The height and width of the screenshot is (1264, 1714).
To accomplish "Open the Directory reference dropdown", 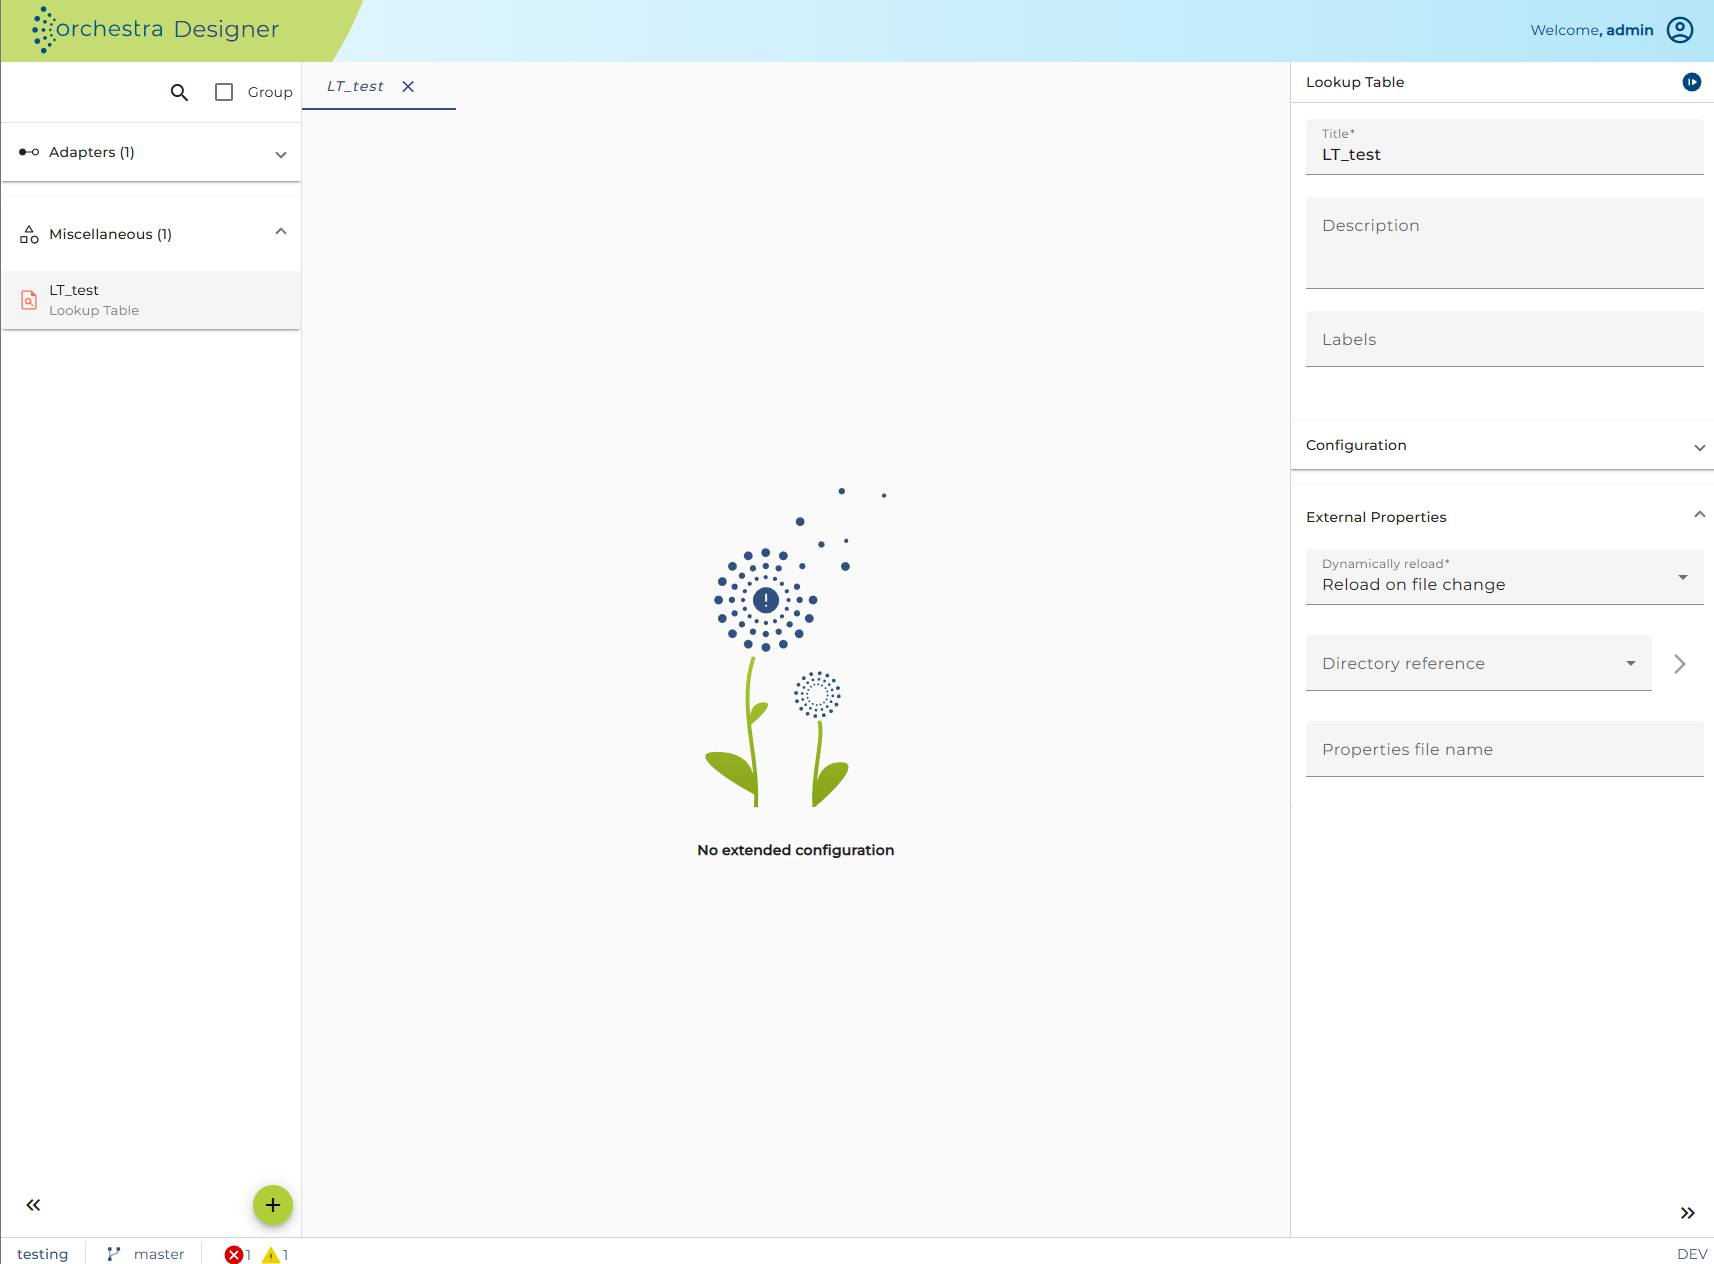I will 1479,663.
